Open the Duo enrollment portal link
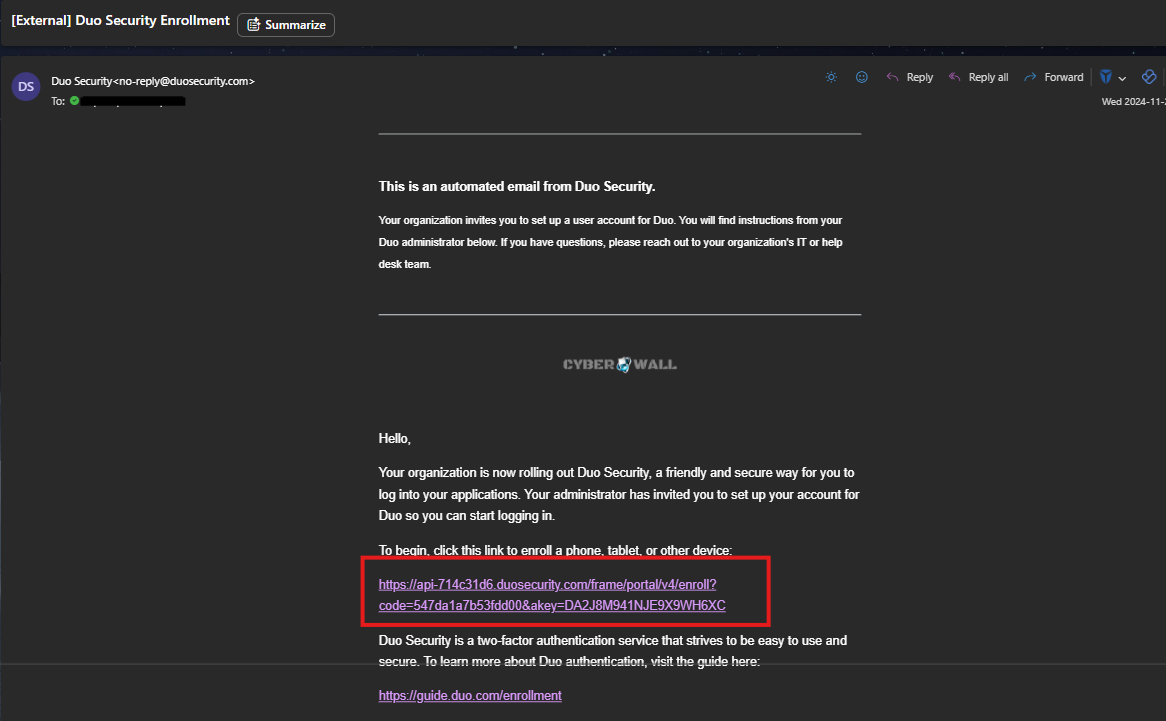The image size is (1166, 721). (552, 595)
